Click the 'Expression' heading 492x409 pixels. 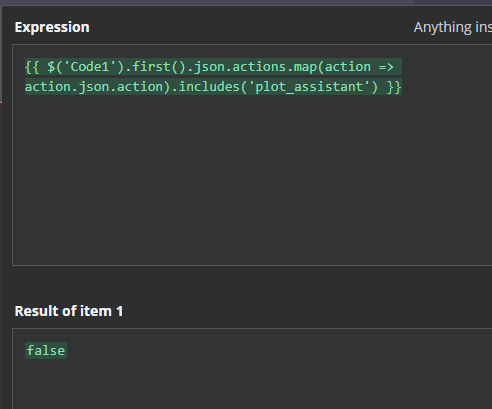click(x=52, y=27)
